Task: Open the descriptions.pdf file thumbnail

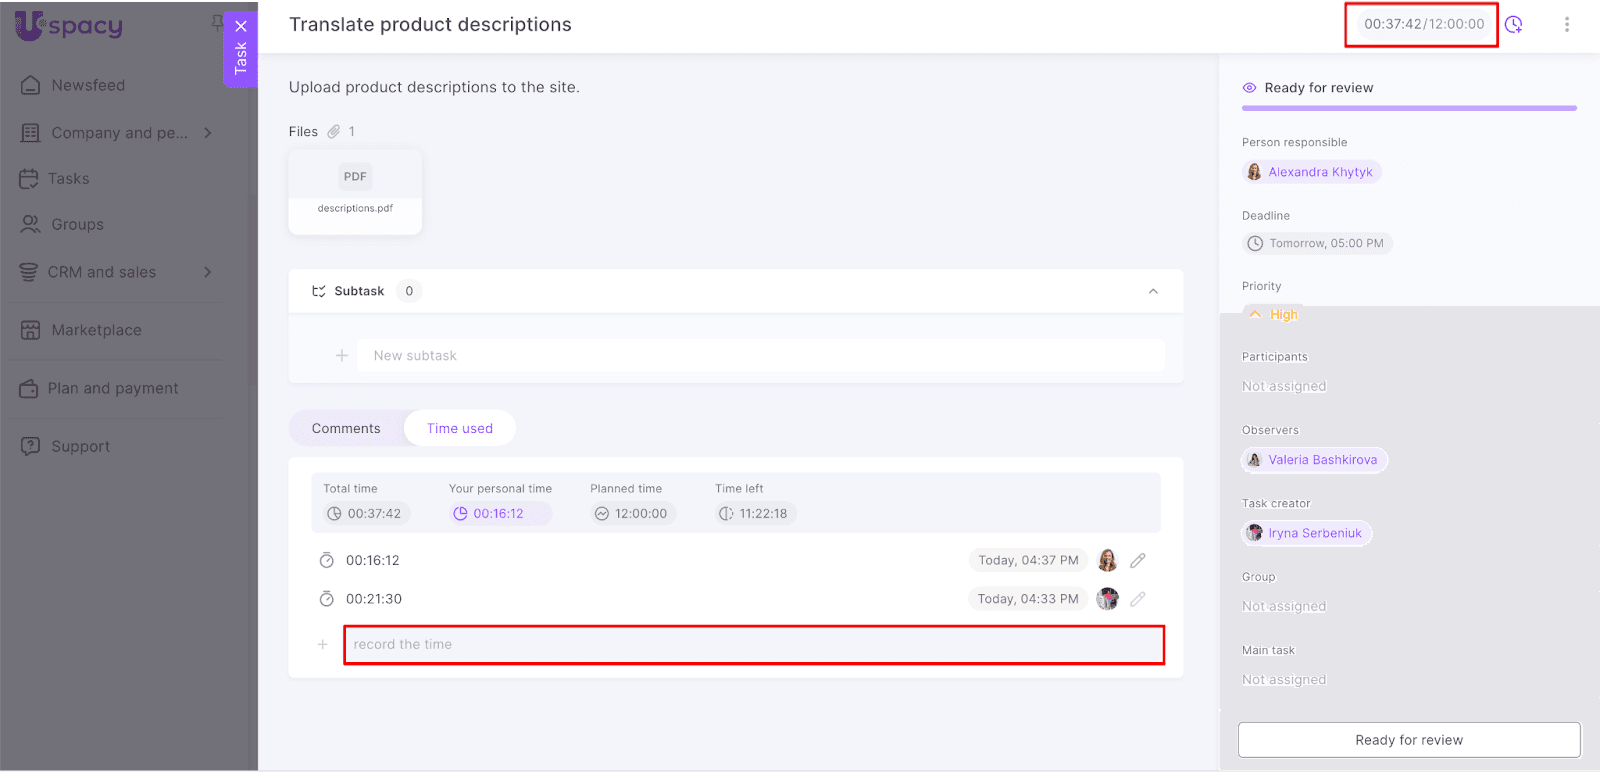Action: click(355, 192)
